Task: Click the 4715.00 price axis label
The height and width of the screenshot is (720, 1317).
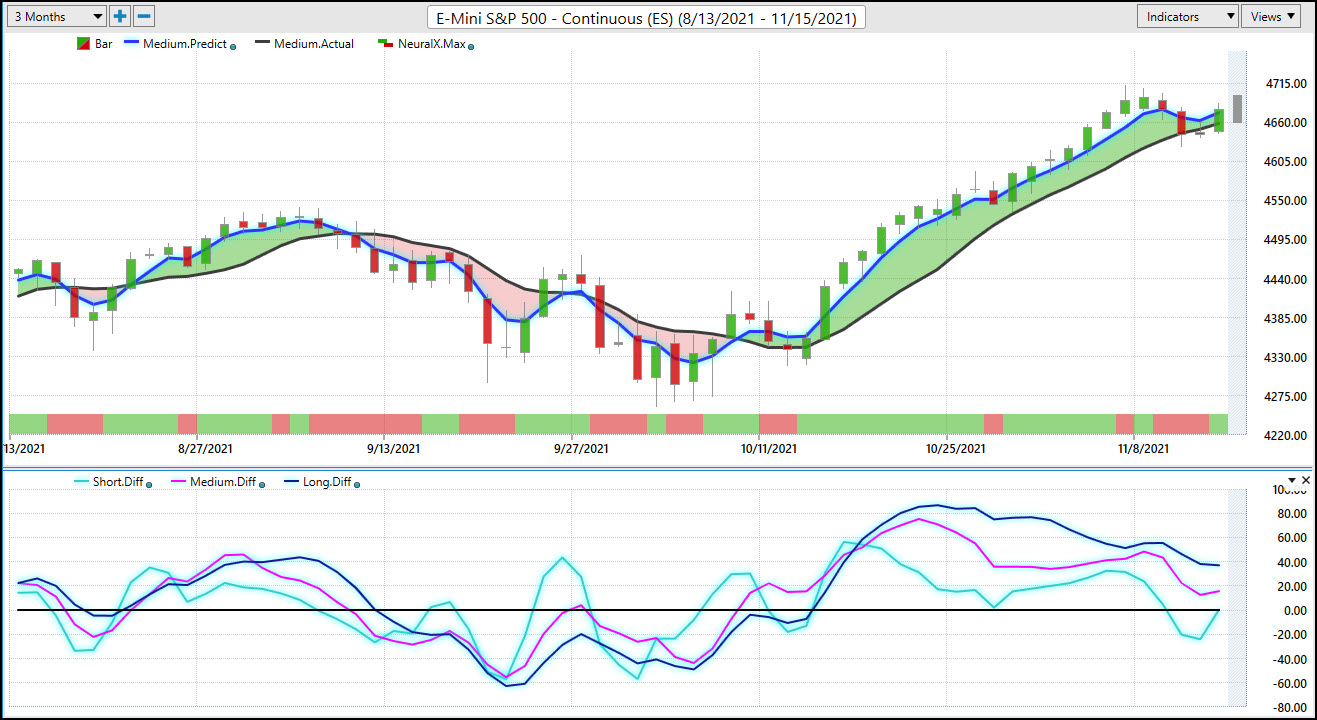Action: pos(1286,84)
